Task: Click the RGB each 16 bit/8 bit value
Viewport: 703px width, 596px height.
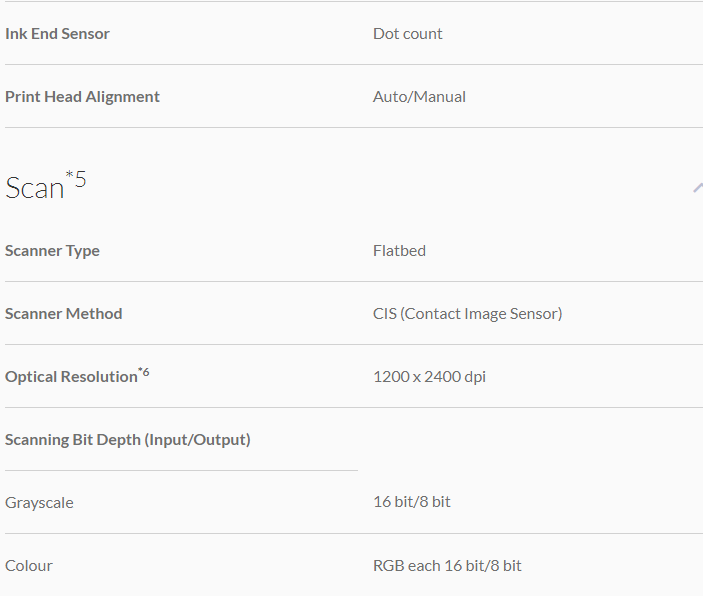Action: point(447,566)
